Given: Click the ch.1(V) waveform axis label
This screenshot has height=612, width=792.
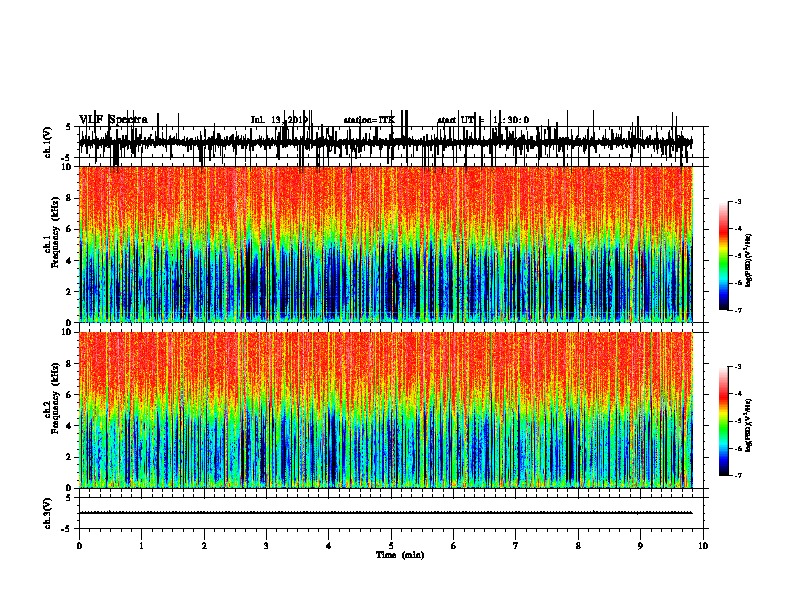Looking at the screenshot, I should click(x=48, y=142).
